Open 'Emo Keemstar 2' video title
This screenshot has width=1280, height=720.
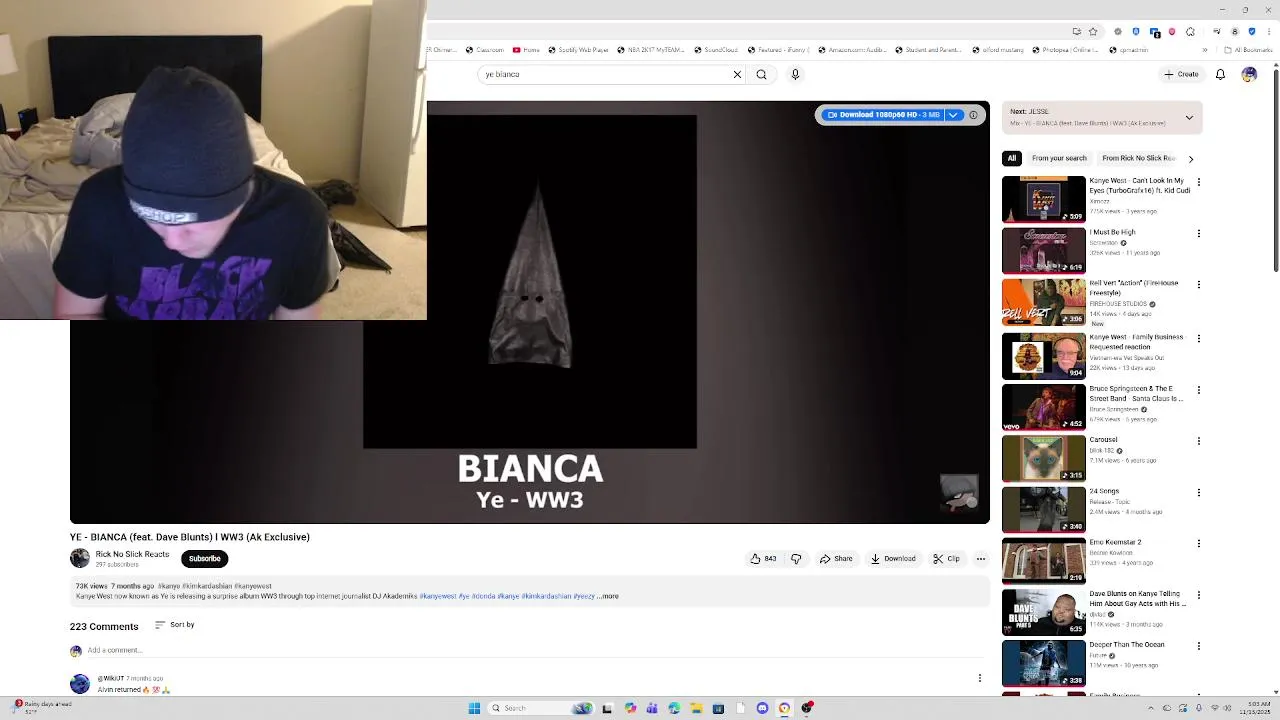pos(1115,542)
